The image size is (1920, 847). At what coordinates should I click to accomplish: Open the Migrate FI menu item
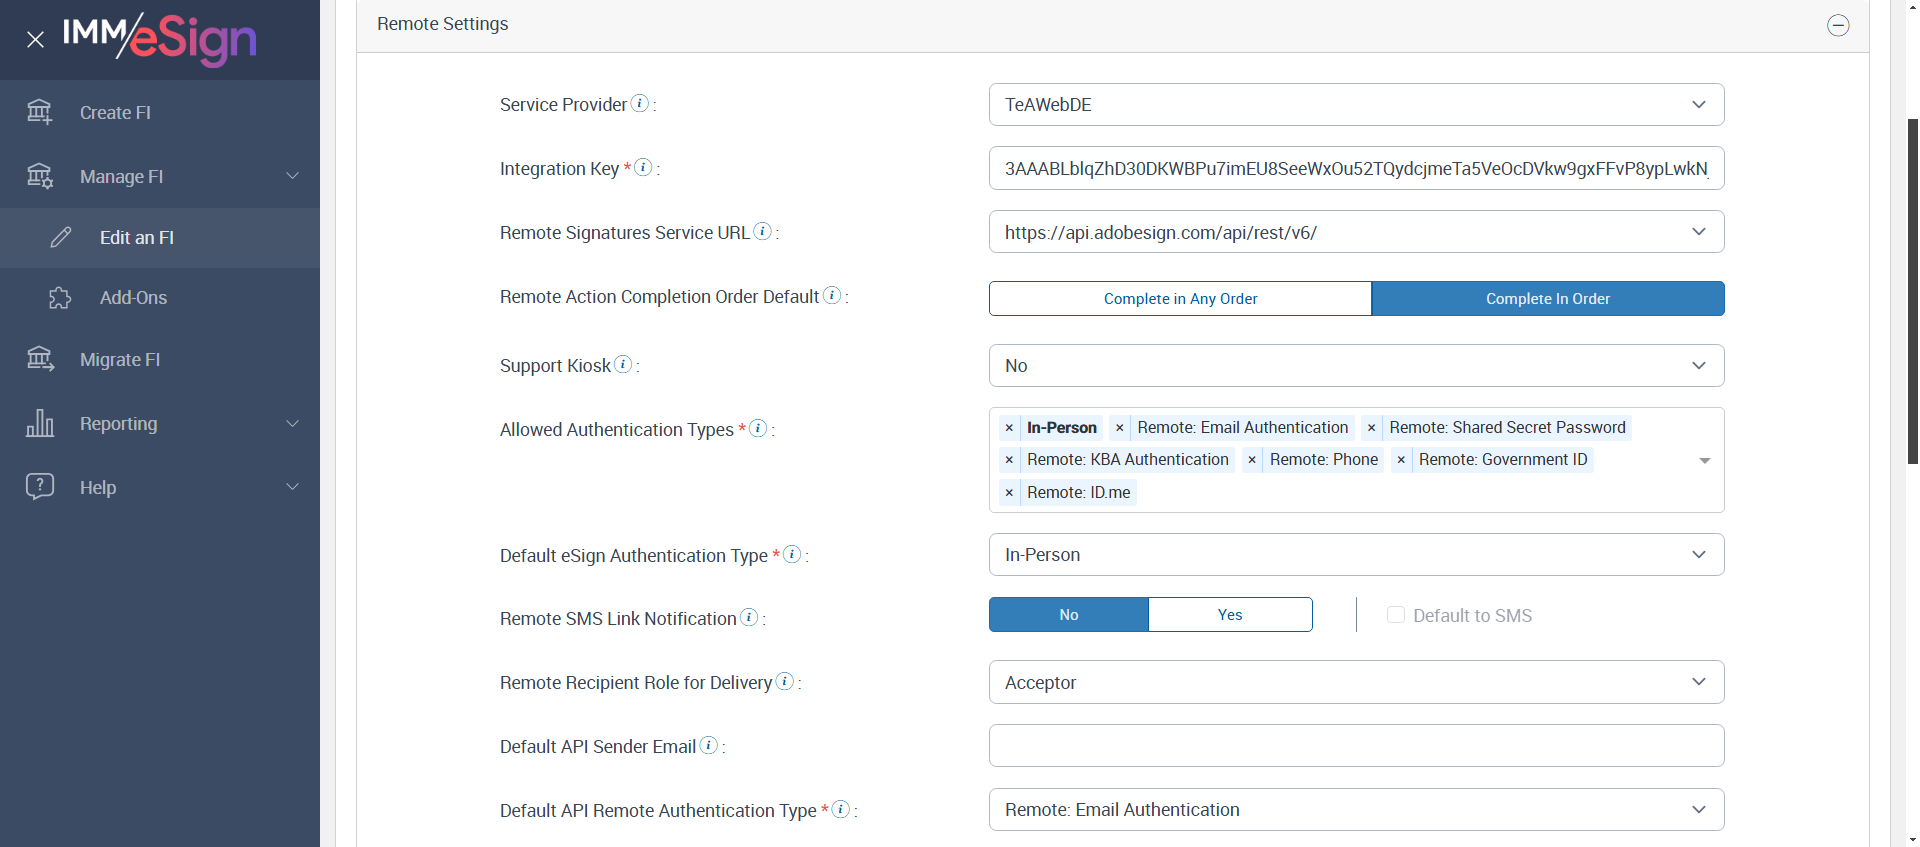pos(120,360)
